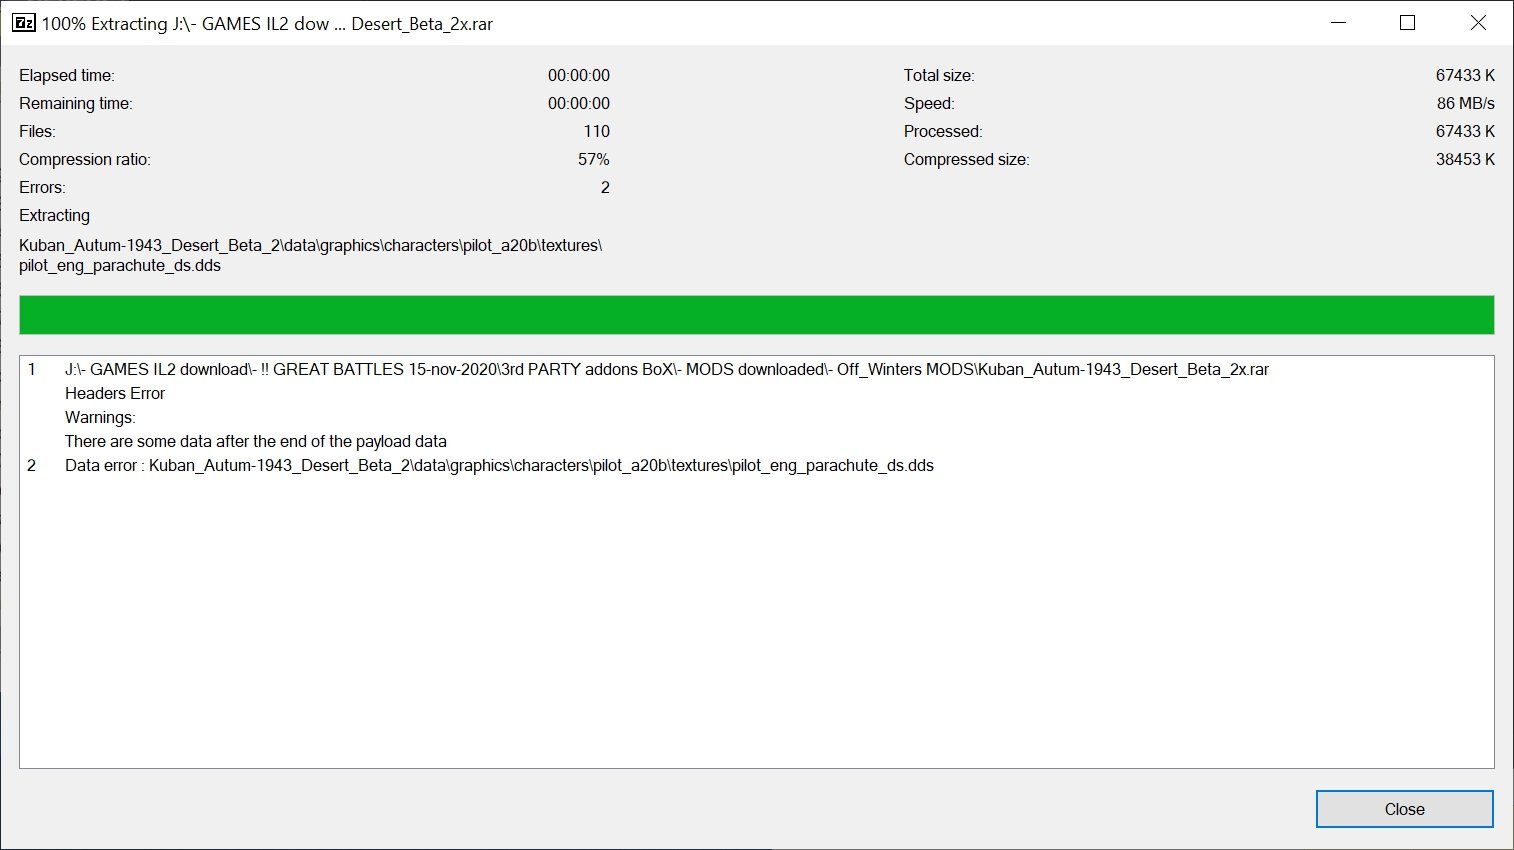Screen dimensions: 1514x850
Task: Close the extraction dialog with Close button
Action: (1404, 809)
